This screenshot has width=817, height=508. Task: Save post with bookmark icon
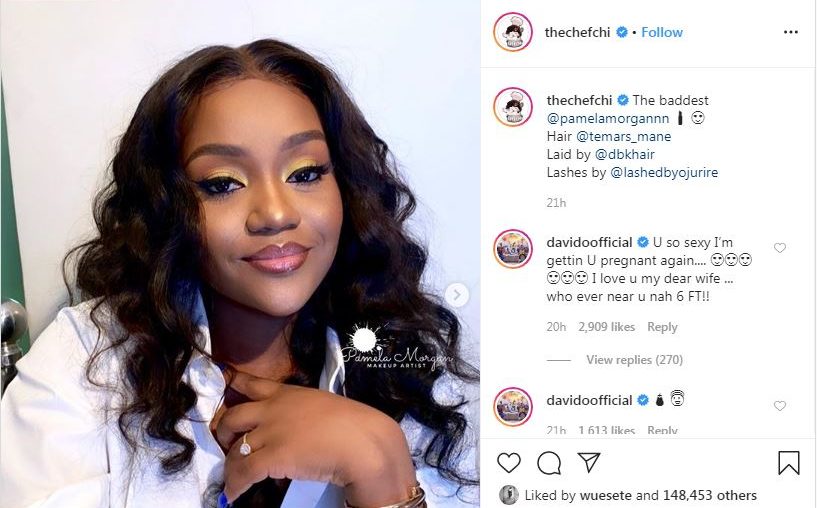pos(788,463)
